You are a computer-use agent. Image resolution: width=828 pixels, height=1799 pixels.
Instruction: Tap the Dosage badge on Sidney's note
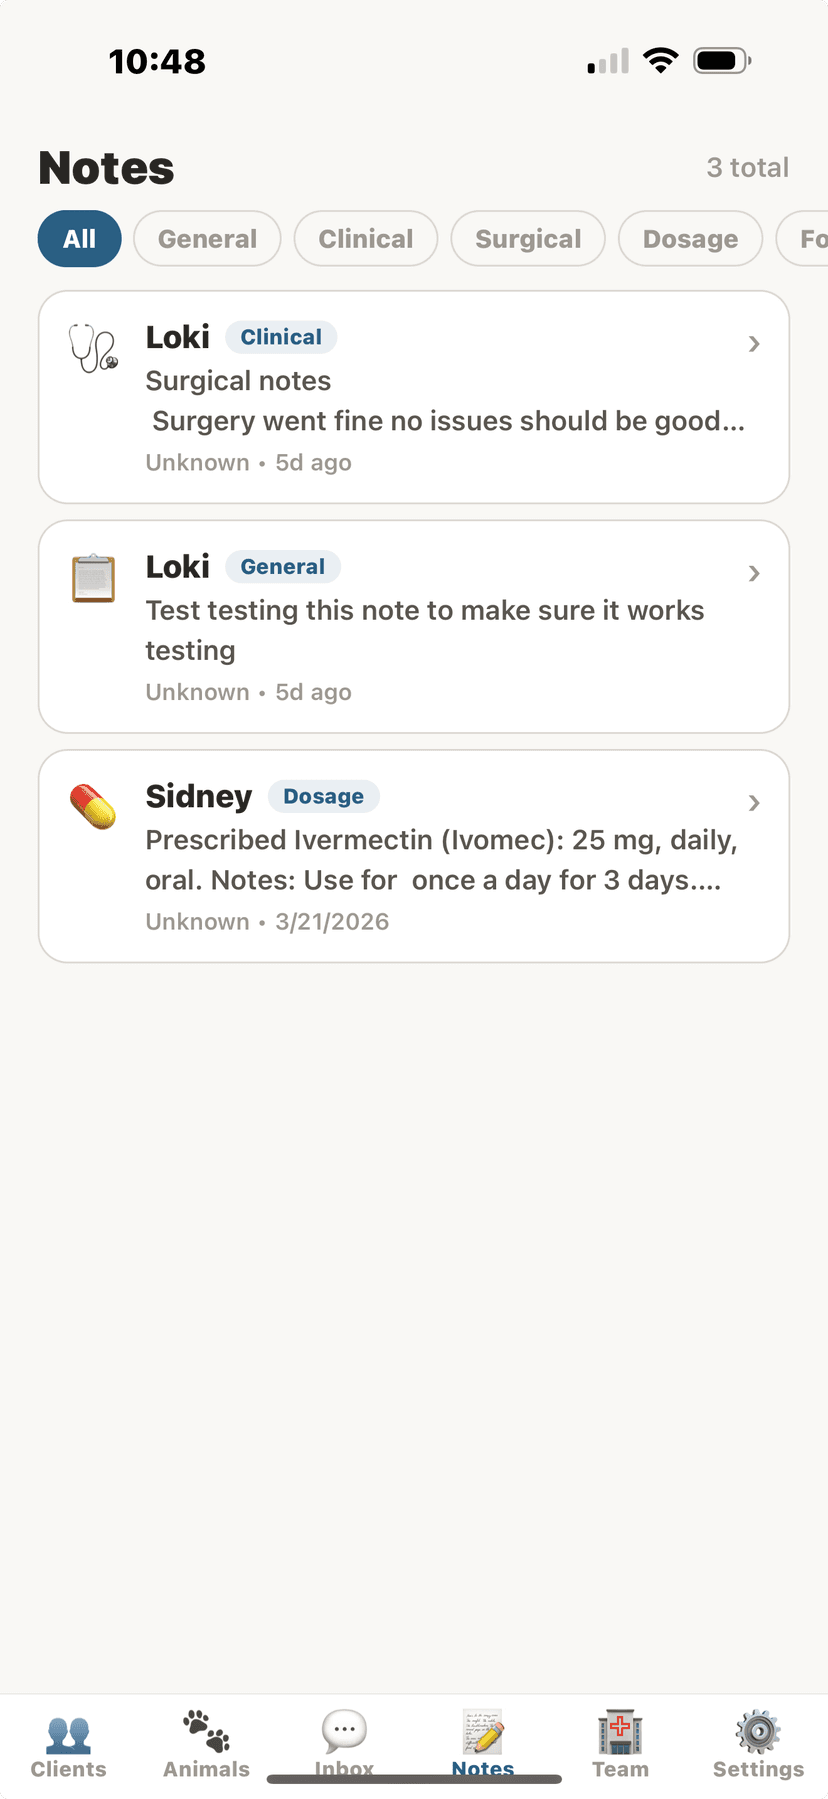[x=323, y=796]
